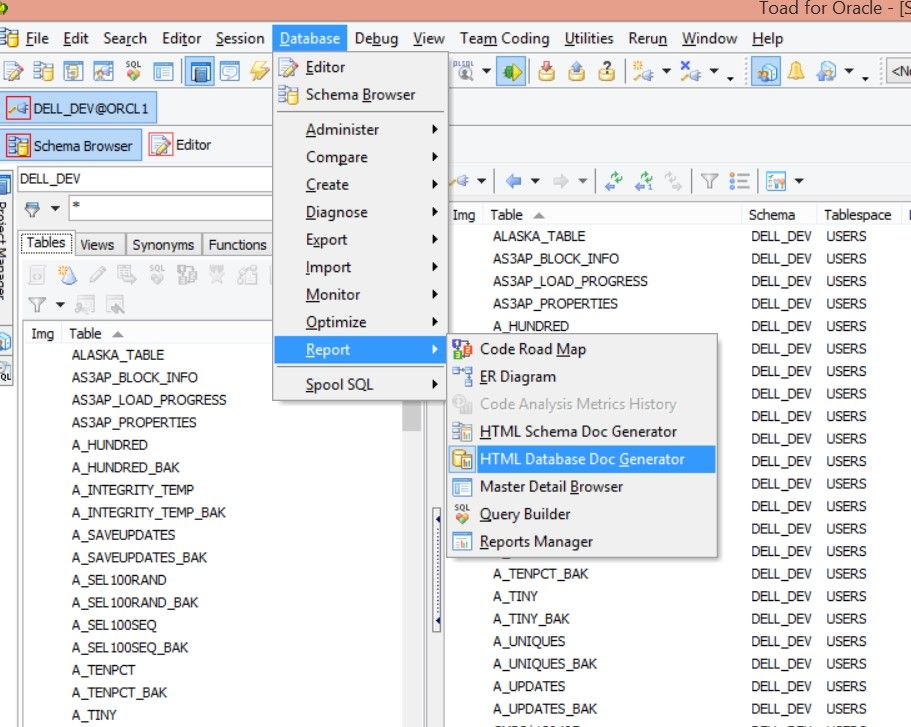911x727 pixels.
Task: Select A_INTEGRITY_TEMP_BAK in left list
Action: click(x=149, y=513)
